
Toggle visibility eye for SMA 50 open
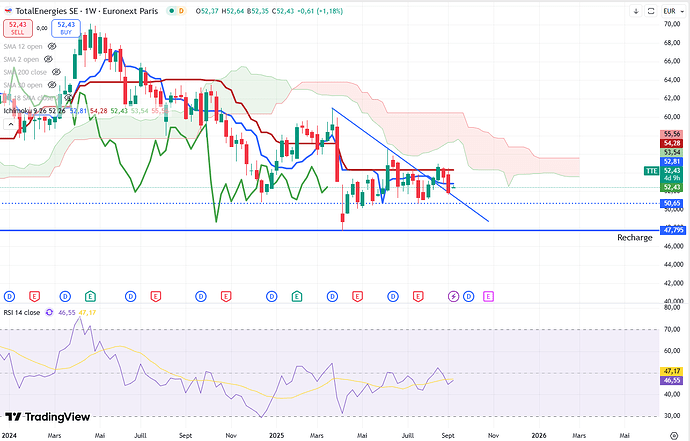52,85
